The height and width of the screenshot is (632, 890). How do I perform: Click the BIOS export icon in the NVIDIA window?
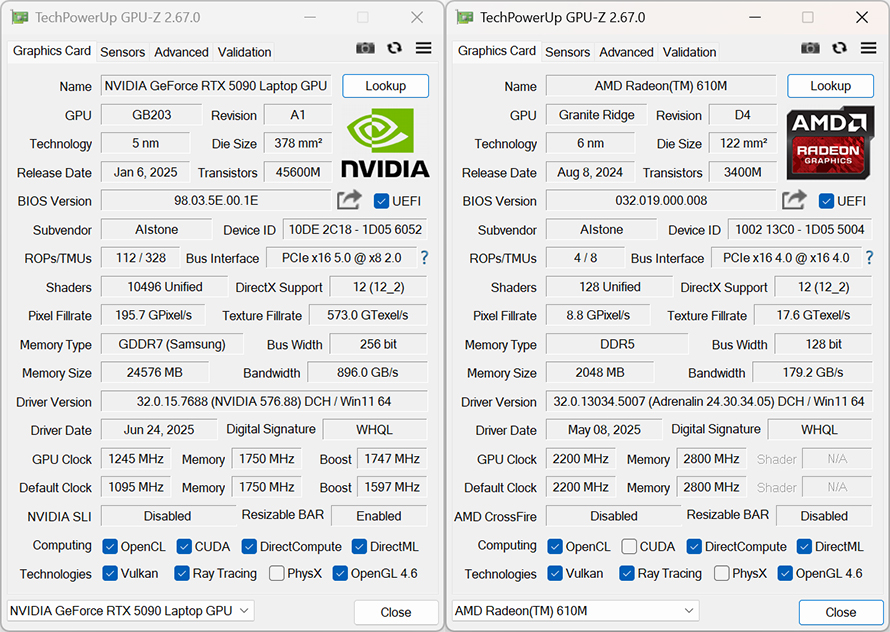coord(349,201)
